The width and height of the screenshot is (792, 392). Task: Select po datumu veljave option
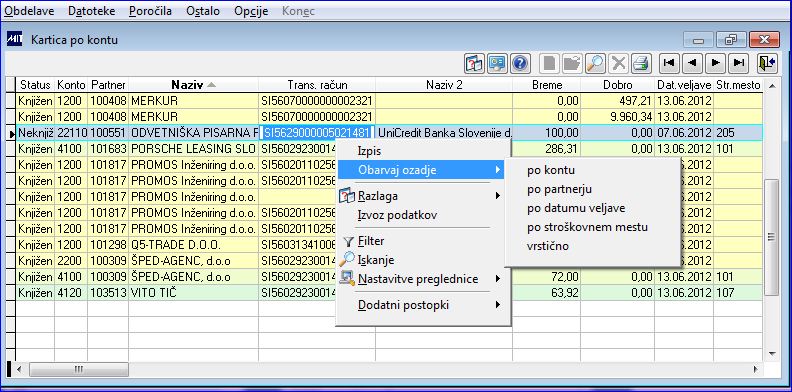click(x=576, y=208)
